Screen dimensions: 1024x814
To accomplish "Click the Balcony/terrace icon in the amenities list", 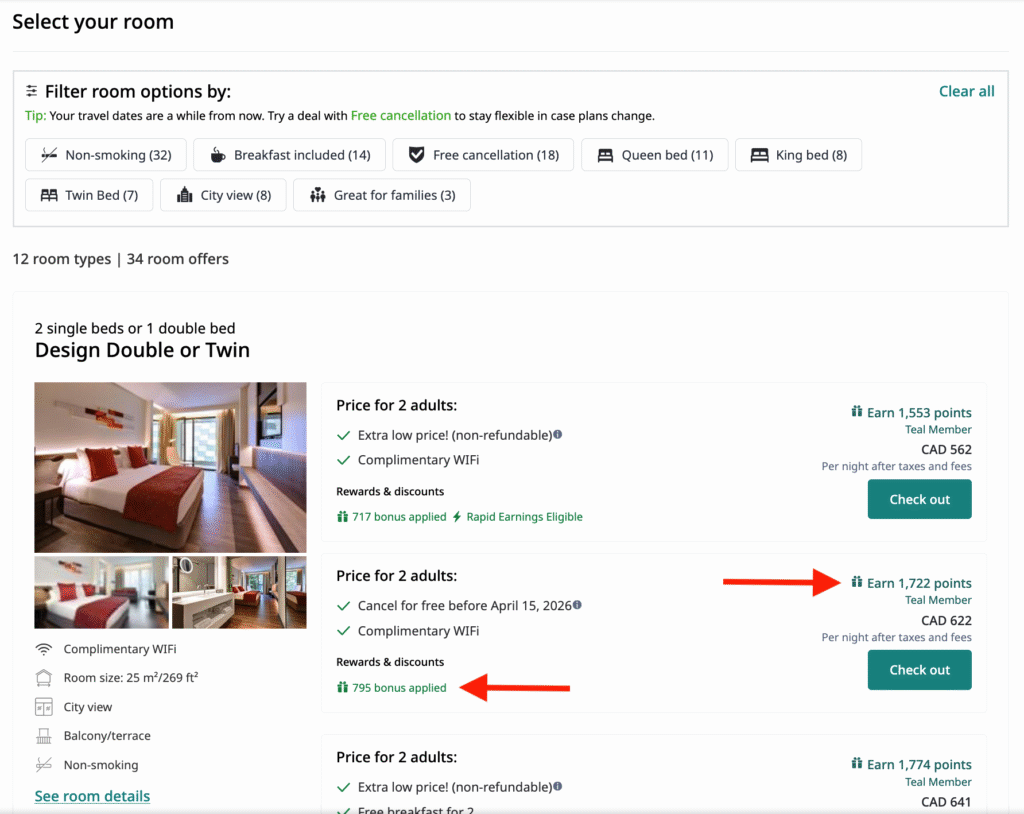I will [44, 735].
